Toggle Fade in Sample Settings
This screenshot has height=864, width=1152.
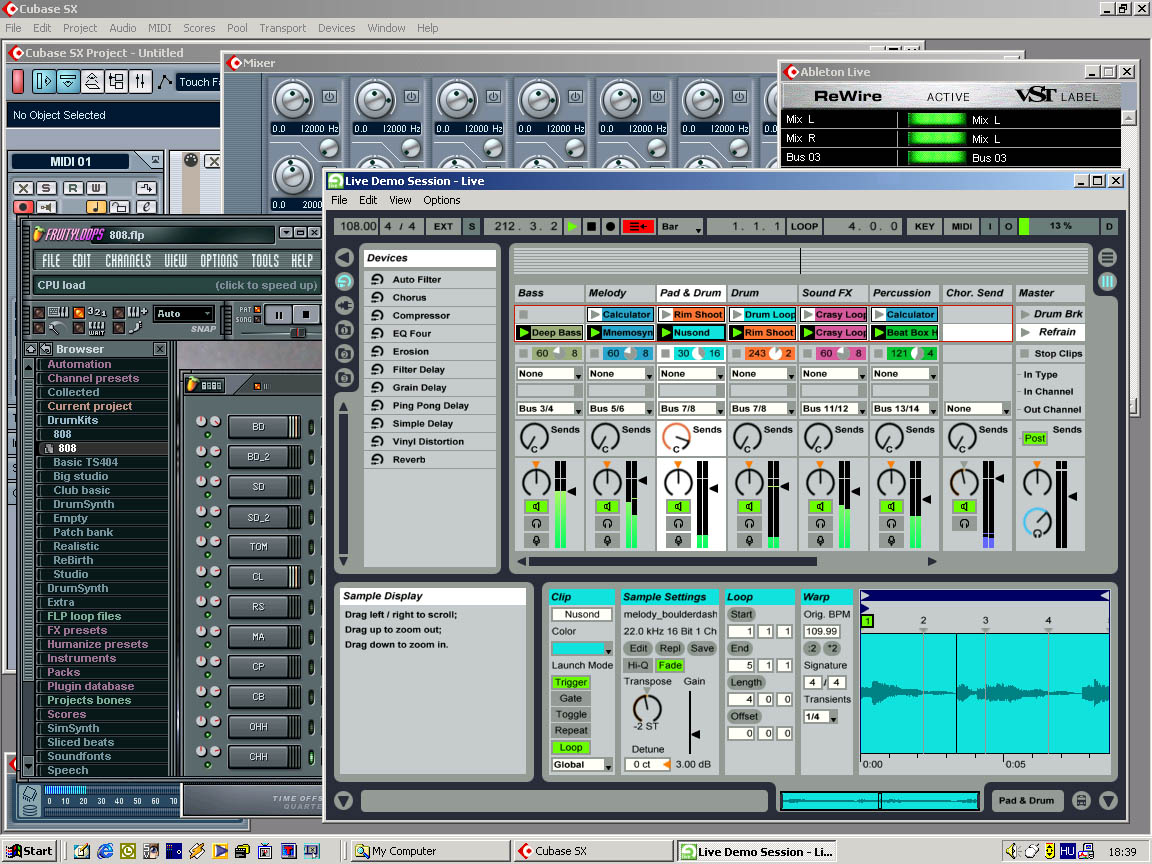[x=669, y=666]
